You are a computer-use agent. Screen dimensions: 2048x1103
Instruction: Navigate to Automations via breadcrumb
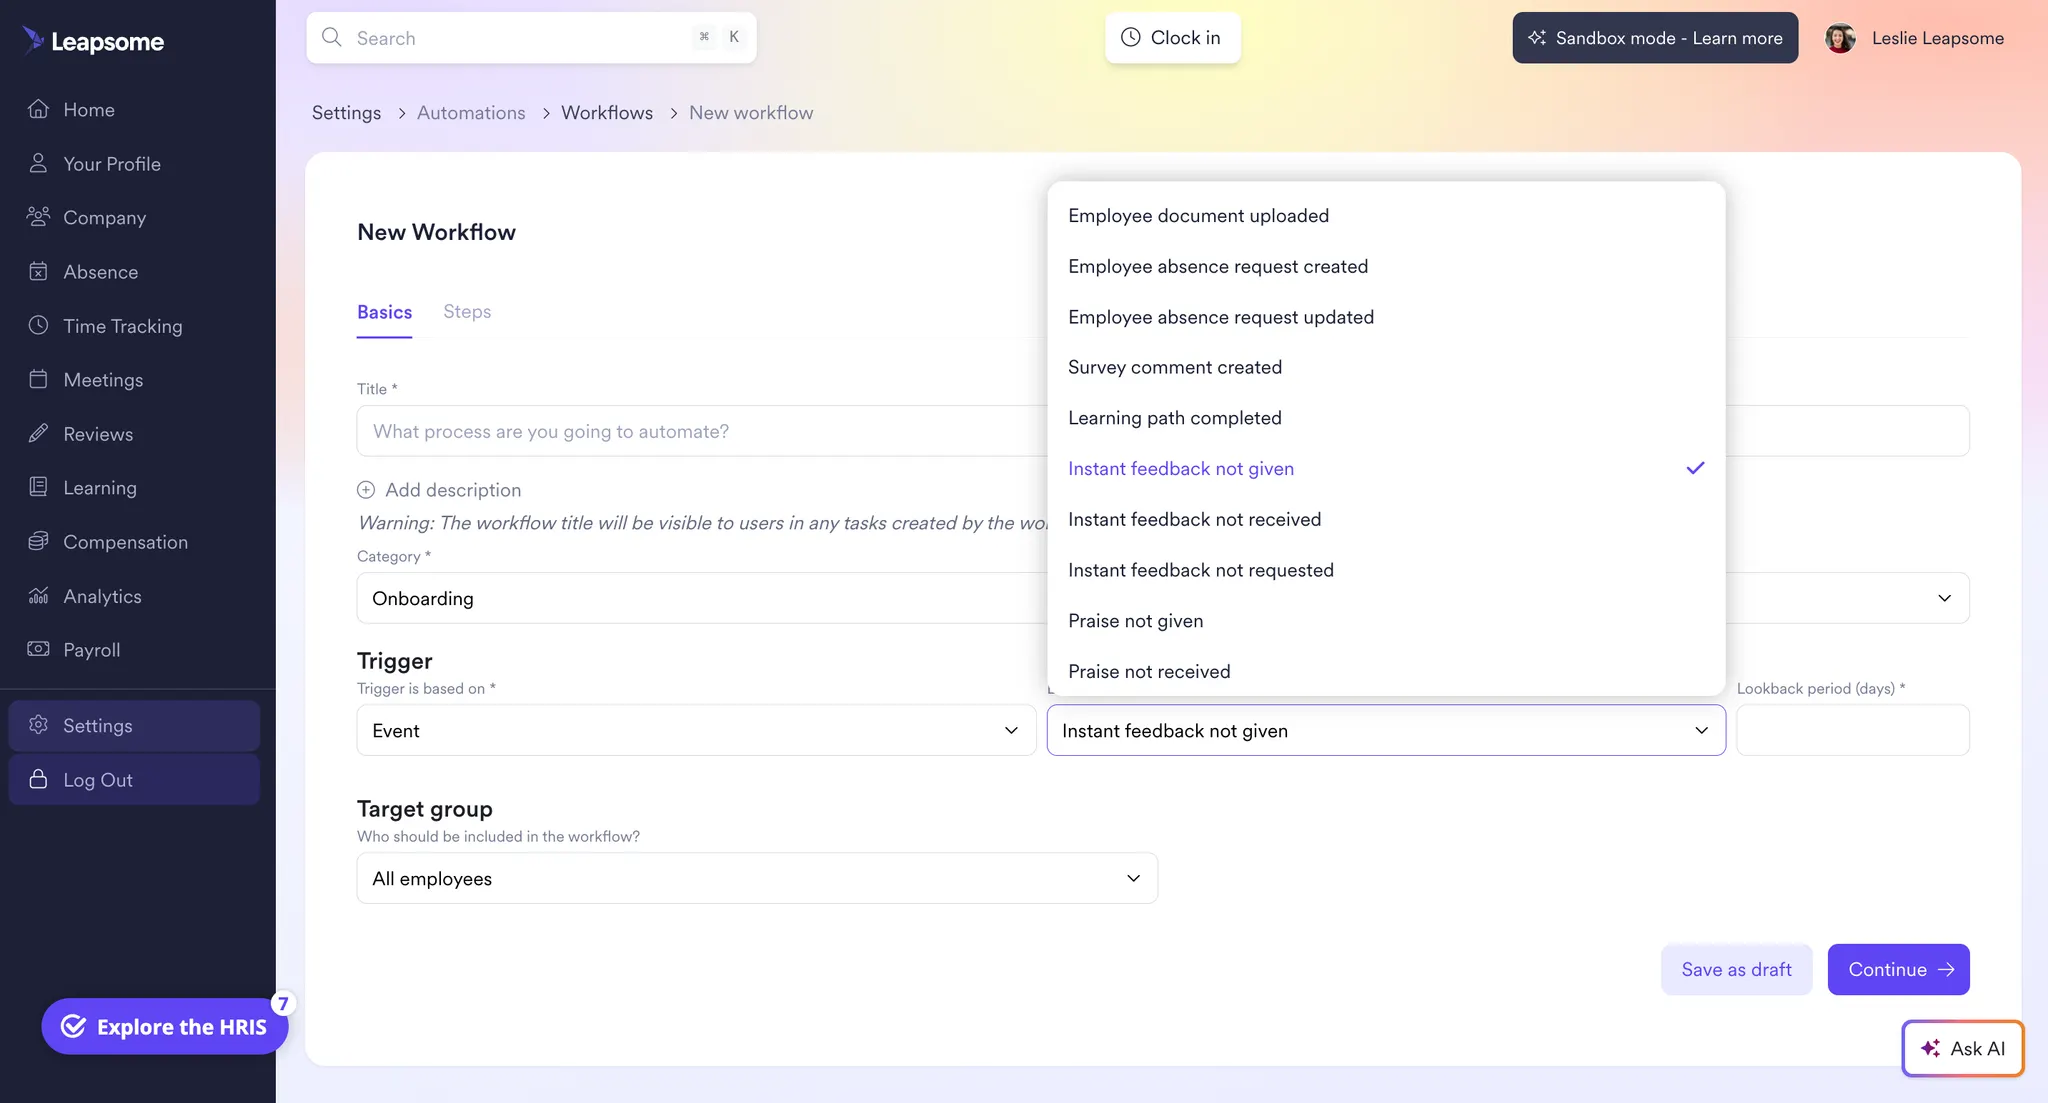[471, 112]
